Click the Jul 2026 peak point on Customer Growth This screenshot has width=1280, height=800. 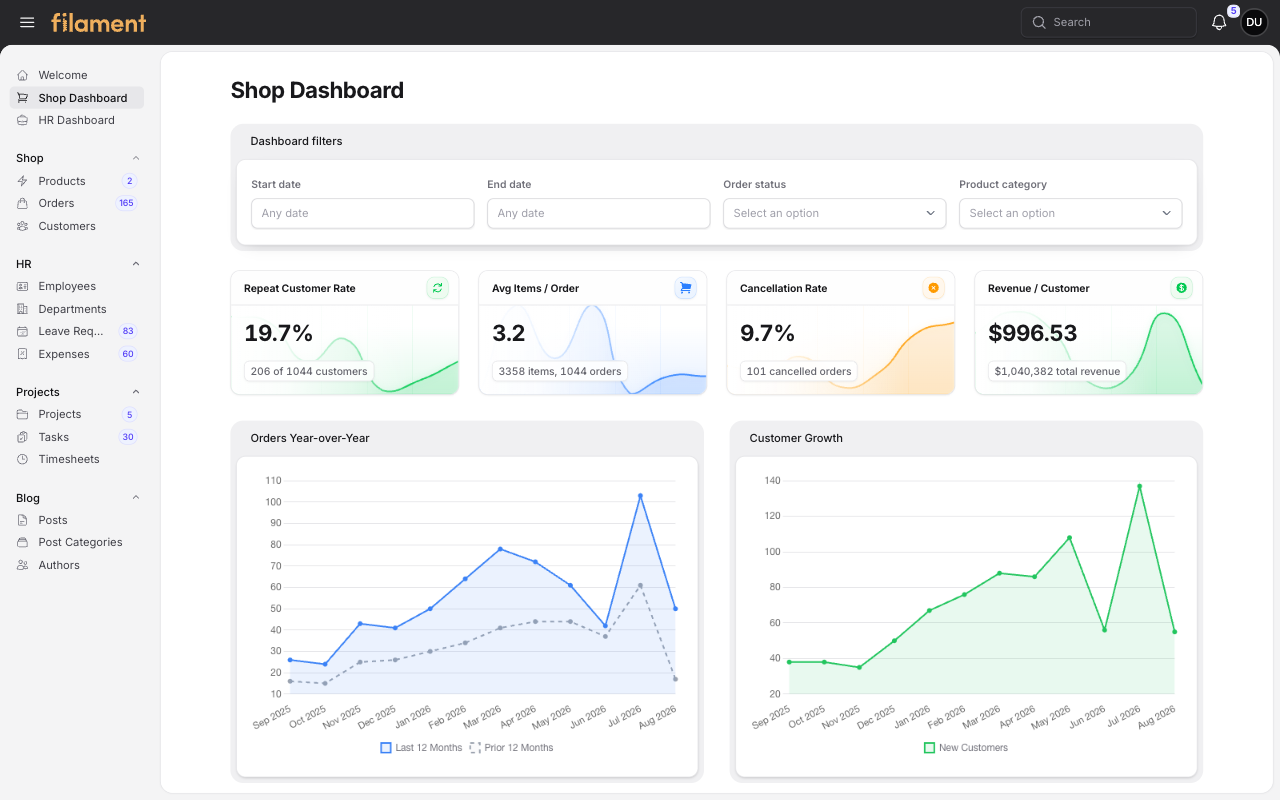click(1139, 487)
